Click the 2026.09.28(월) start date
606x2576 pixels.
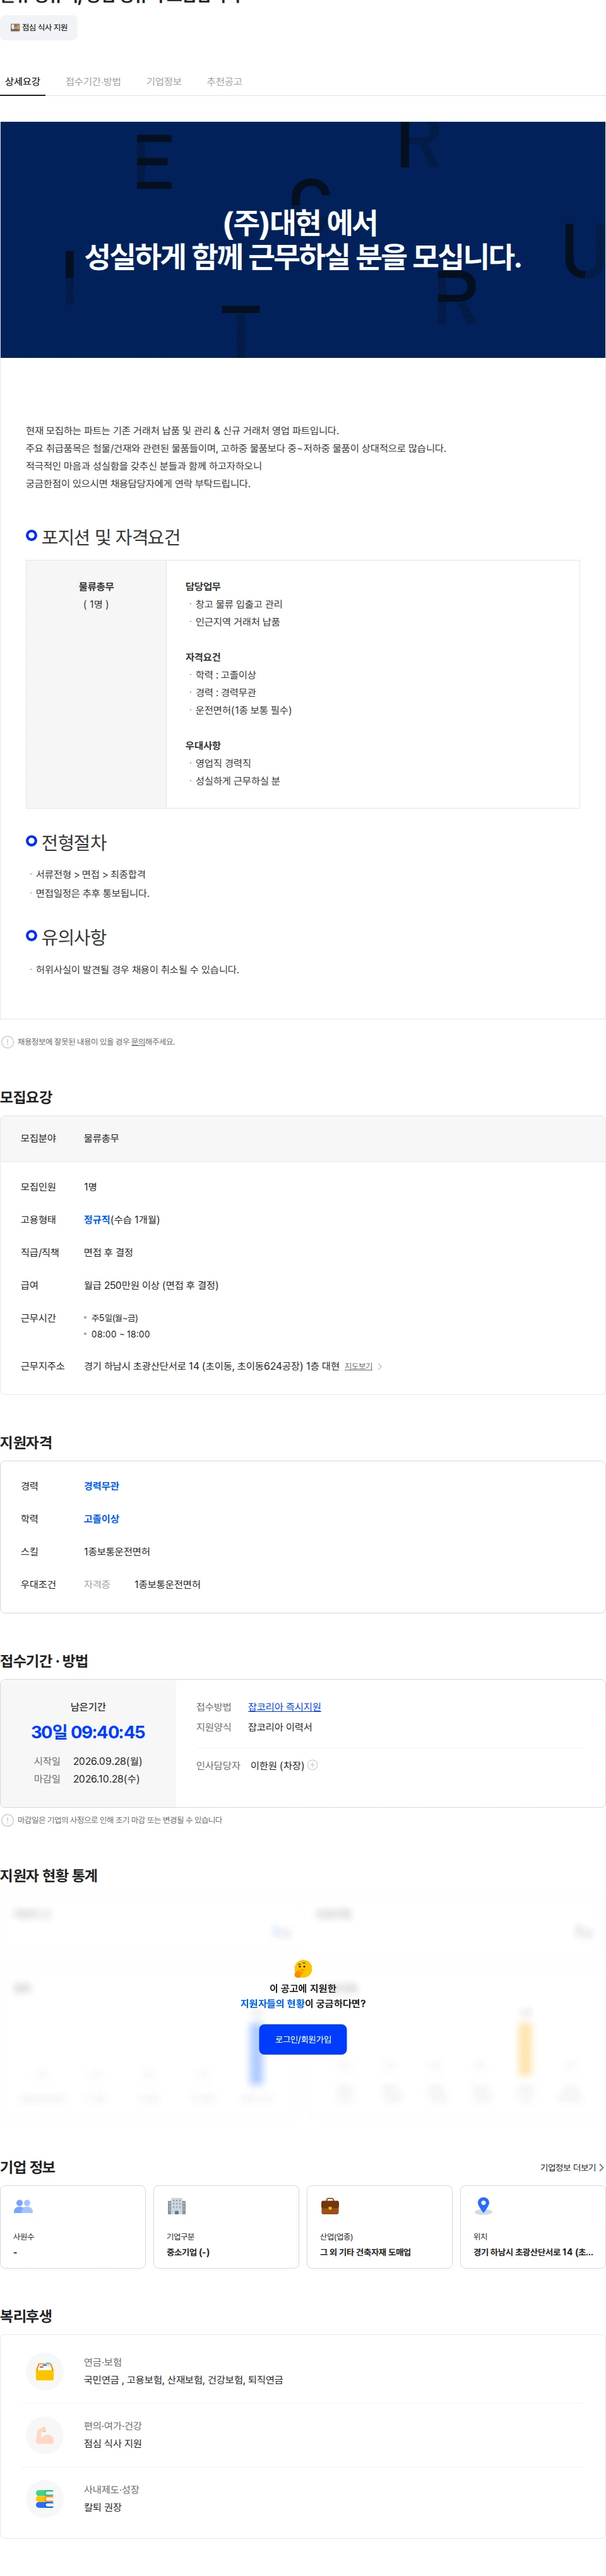107,1761
